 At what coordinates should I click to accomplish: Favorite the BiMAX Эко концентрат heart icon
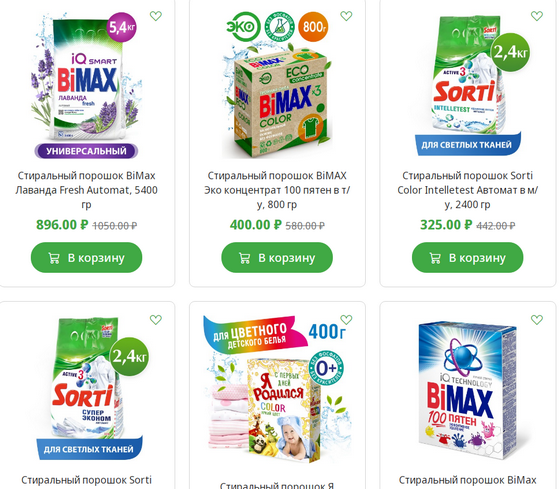(x=346, y=16)
